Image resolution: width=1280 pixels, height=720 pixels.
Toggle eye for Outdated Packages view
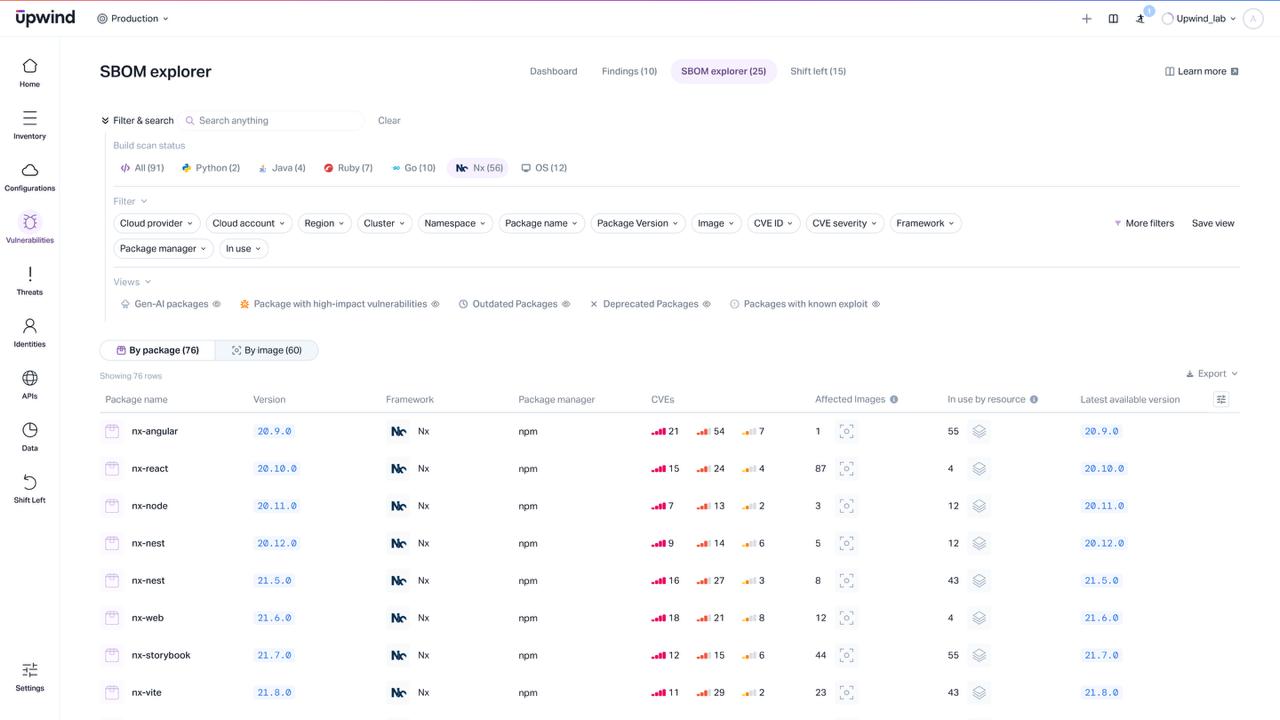pyautogui.click(x=566, y=304)
